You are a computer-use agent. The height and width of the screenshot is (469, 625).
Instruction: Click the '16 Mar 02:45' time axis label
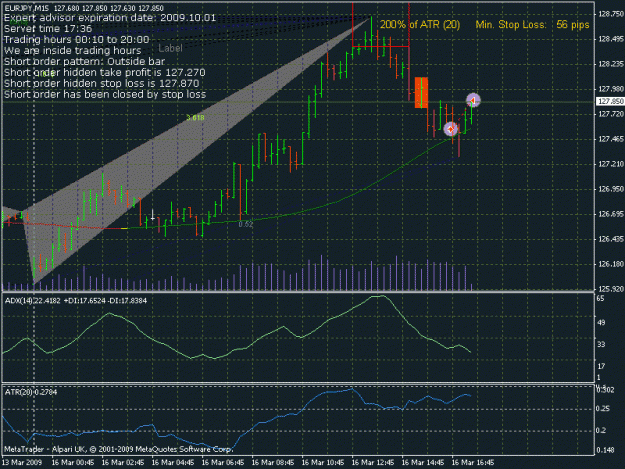pyautogui.click(x=123, y=463)
